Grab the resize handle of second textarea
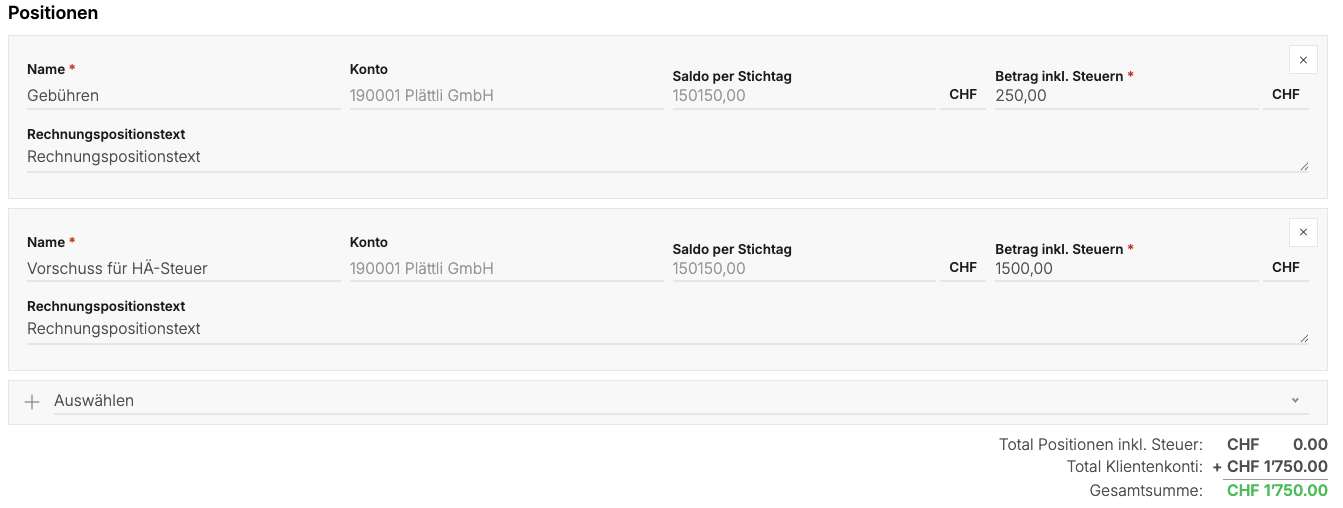This screenshot has height=508, width=1343. (1304, 339)
